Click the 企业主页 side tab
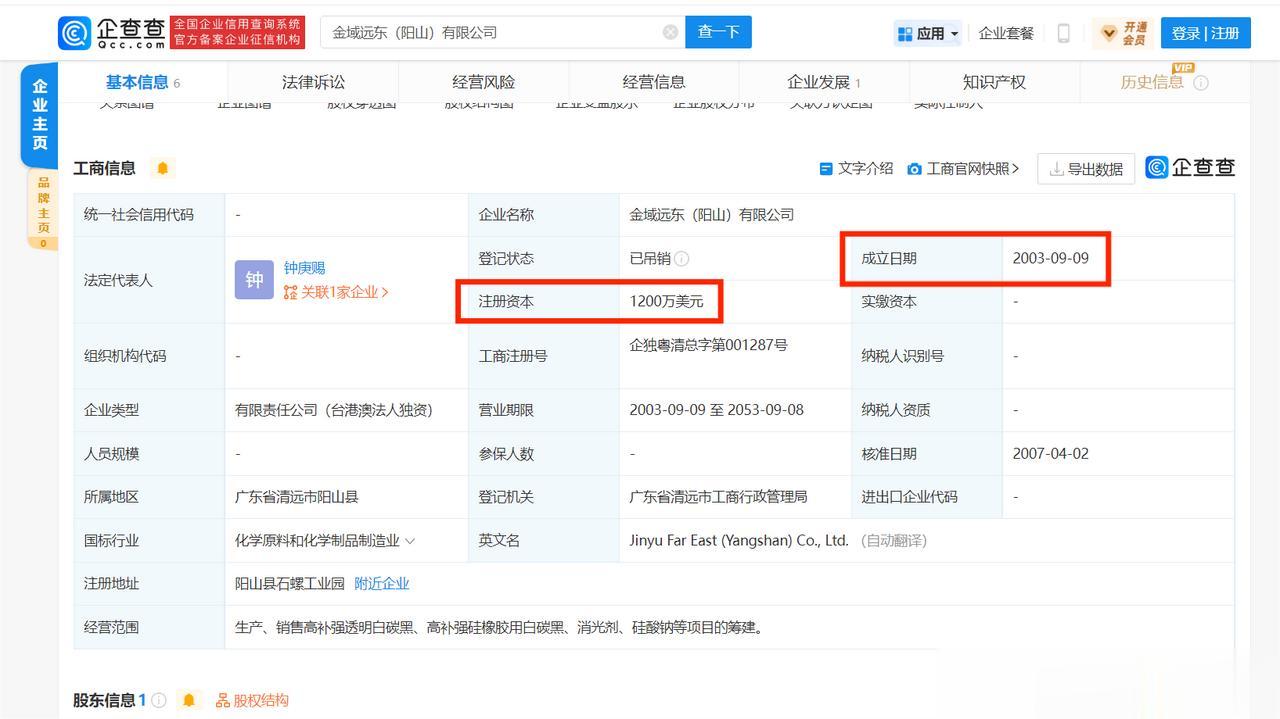This screenshot has height=719, width=1280. point(39,114)
